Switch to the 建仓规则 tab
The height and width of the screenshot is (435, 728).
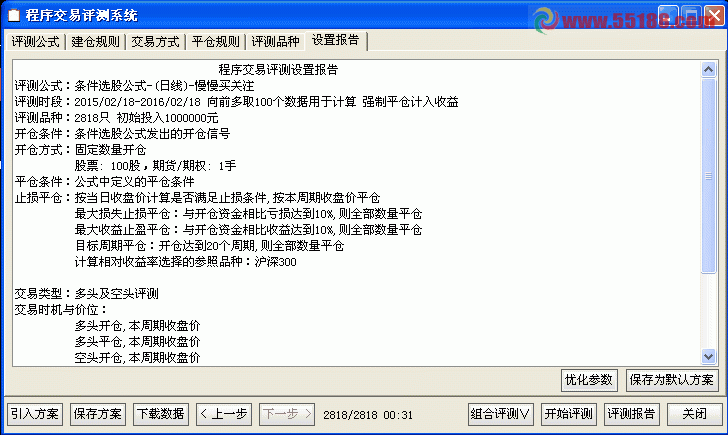click(95, 42)
